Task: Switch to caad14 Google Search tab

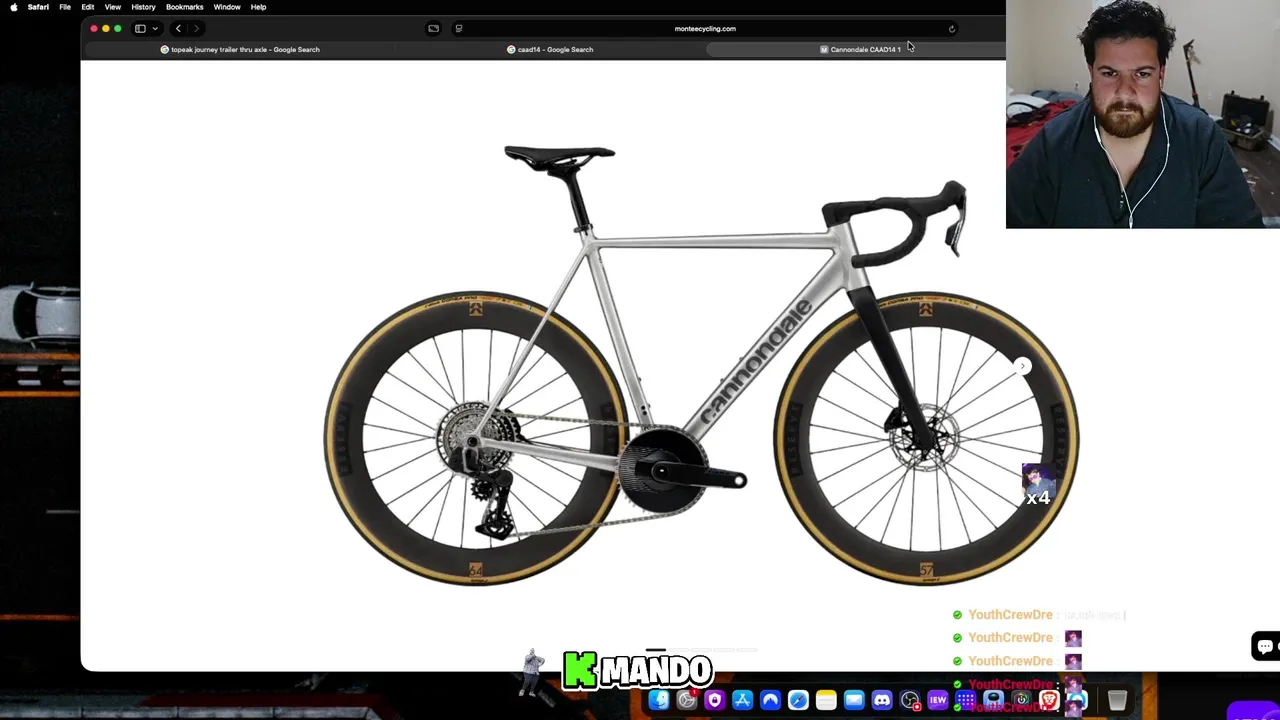Action: (550, 49)
